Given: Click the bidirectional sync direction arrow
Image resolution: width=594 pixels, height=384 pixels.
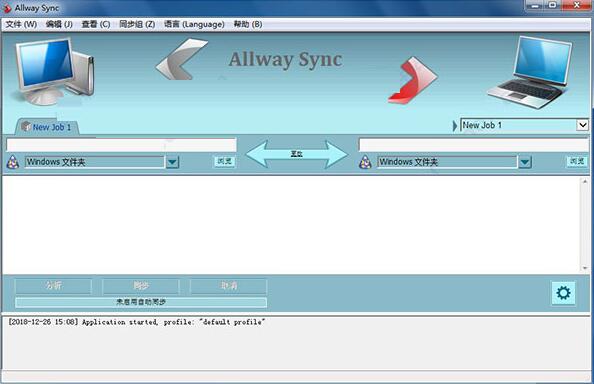Looking at the screenshot, I should [297, 154].
